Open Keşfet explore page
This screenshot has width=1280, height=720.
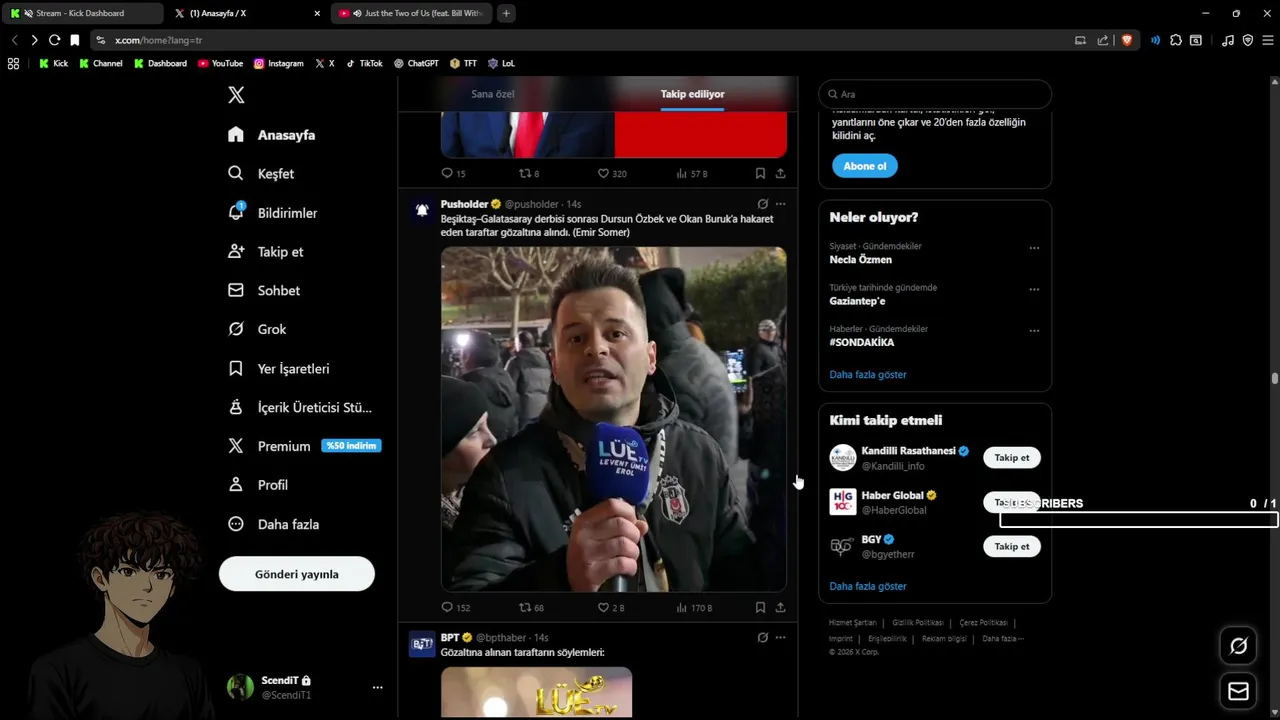pos(260,174)
